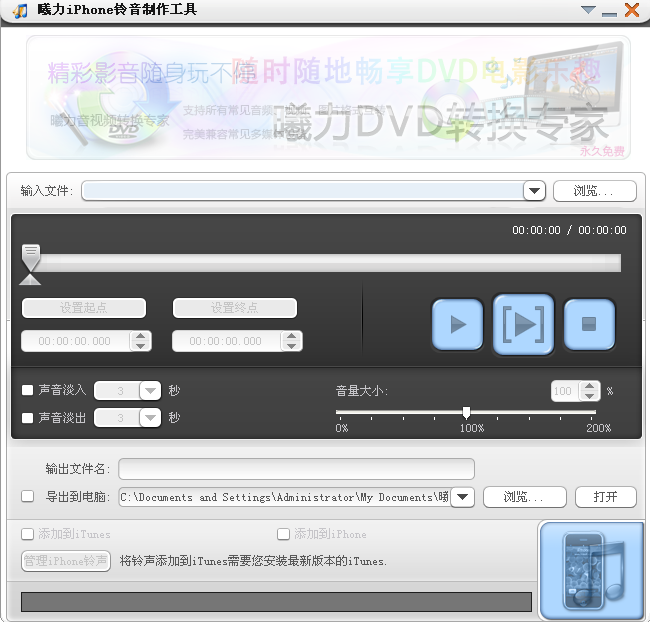Image resolution: width=650 pixels, height=622 pixels.
Task: Click the export path text field
Action: point(285,497)
